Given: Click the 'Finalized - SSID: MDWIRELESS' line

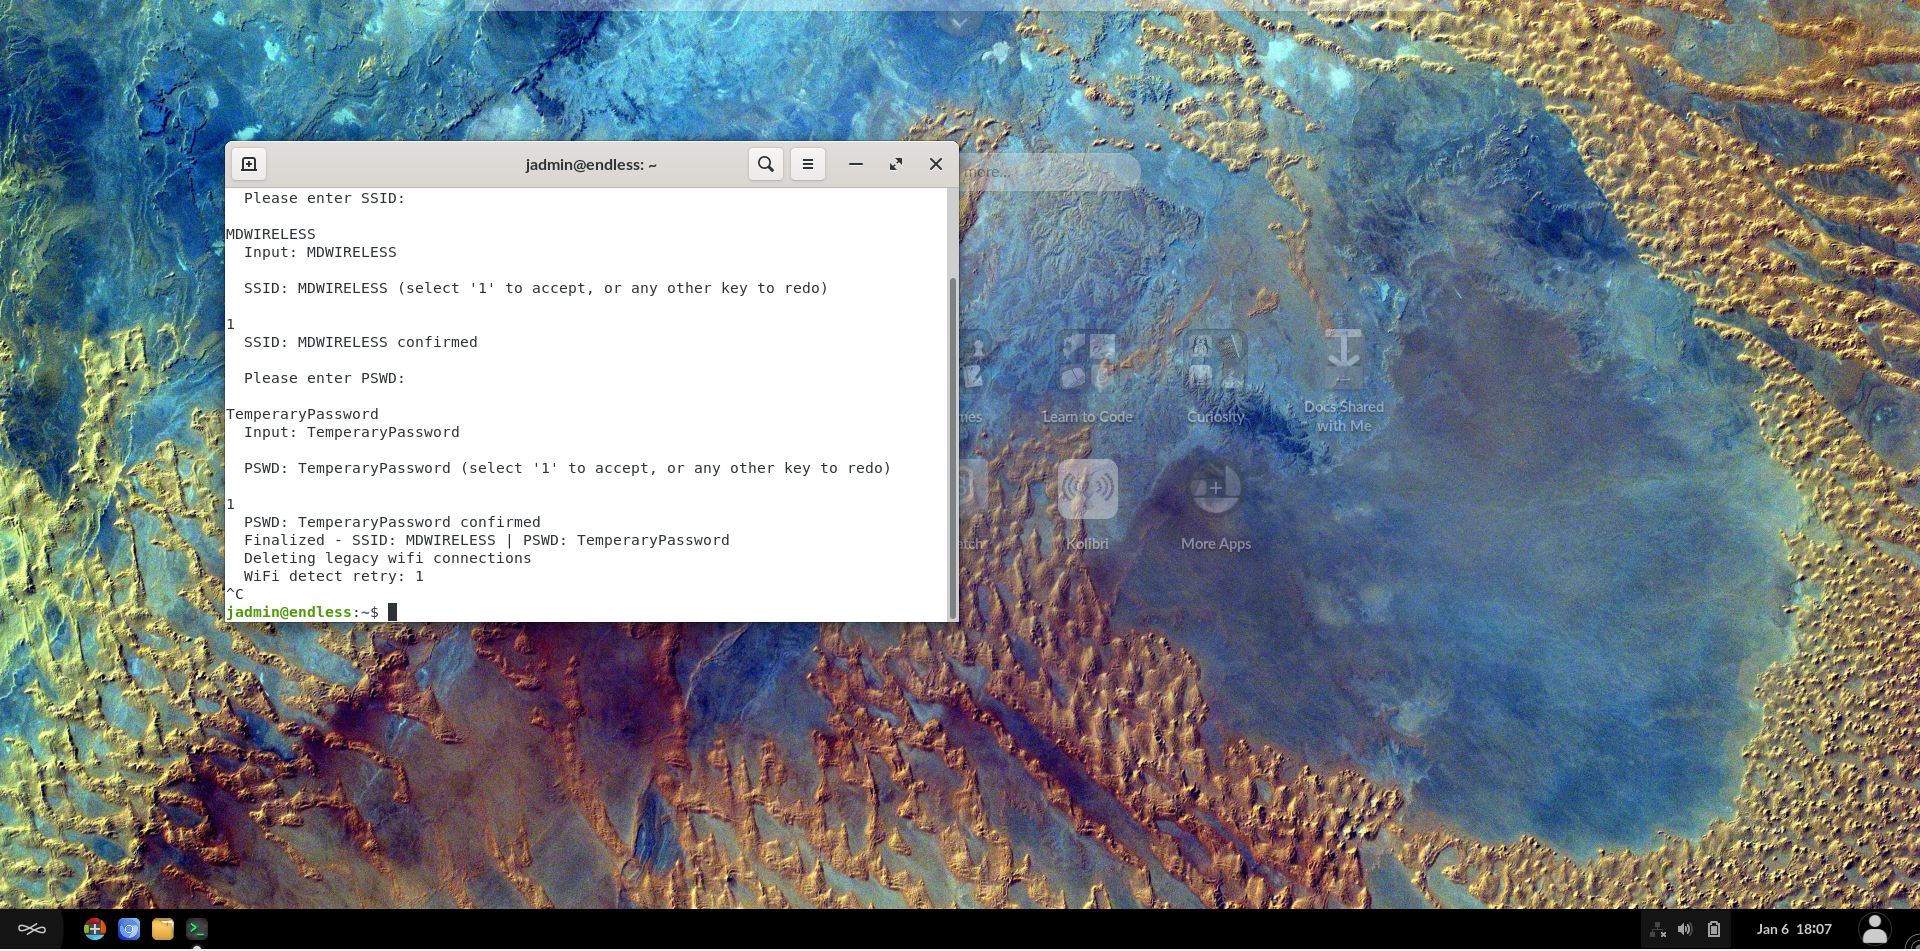Looking at the screenshot, I should (486, 540).
